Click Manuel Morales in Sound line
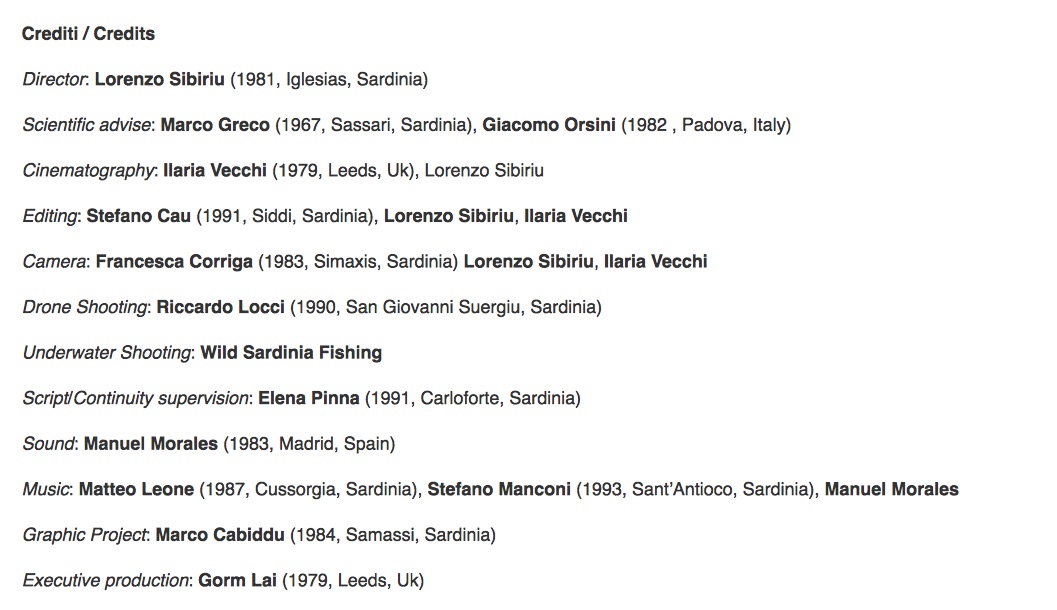Viewport: 1057px width, 610px height. point(150,444)
